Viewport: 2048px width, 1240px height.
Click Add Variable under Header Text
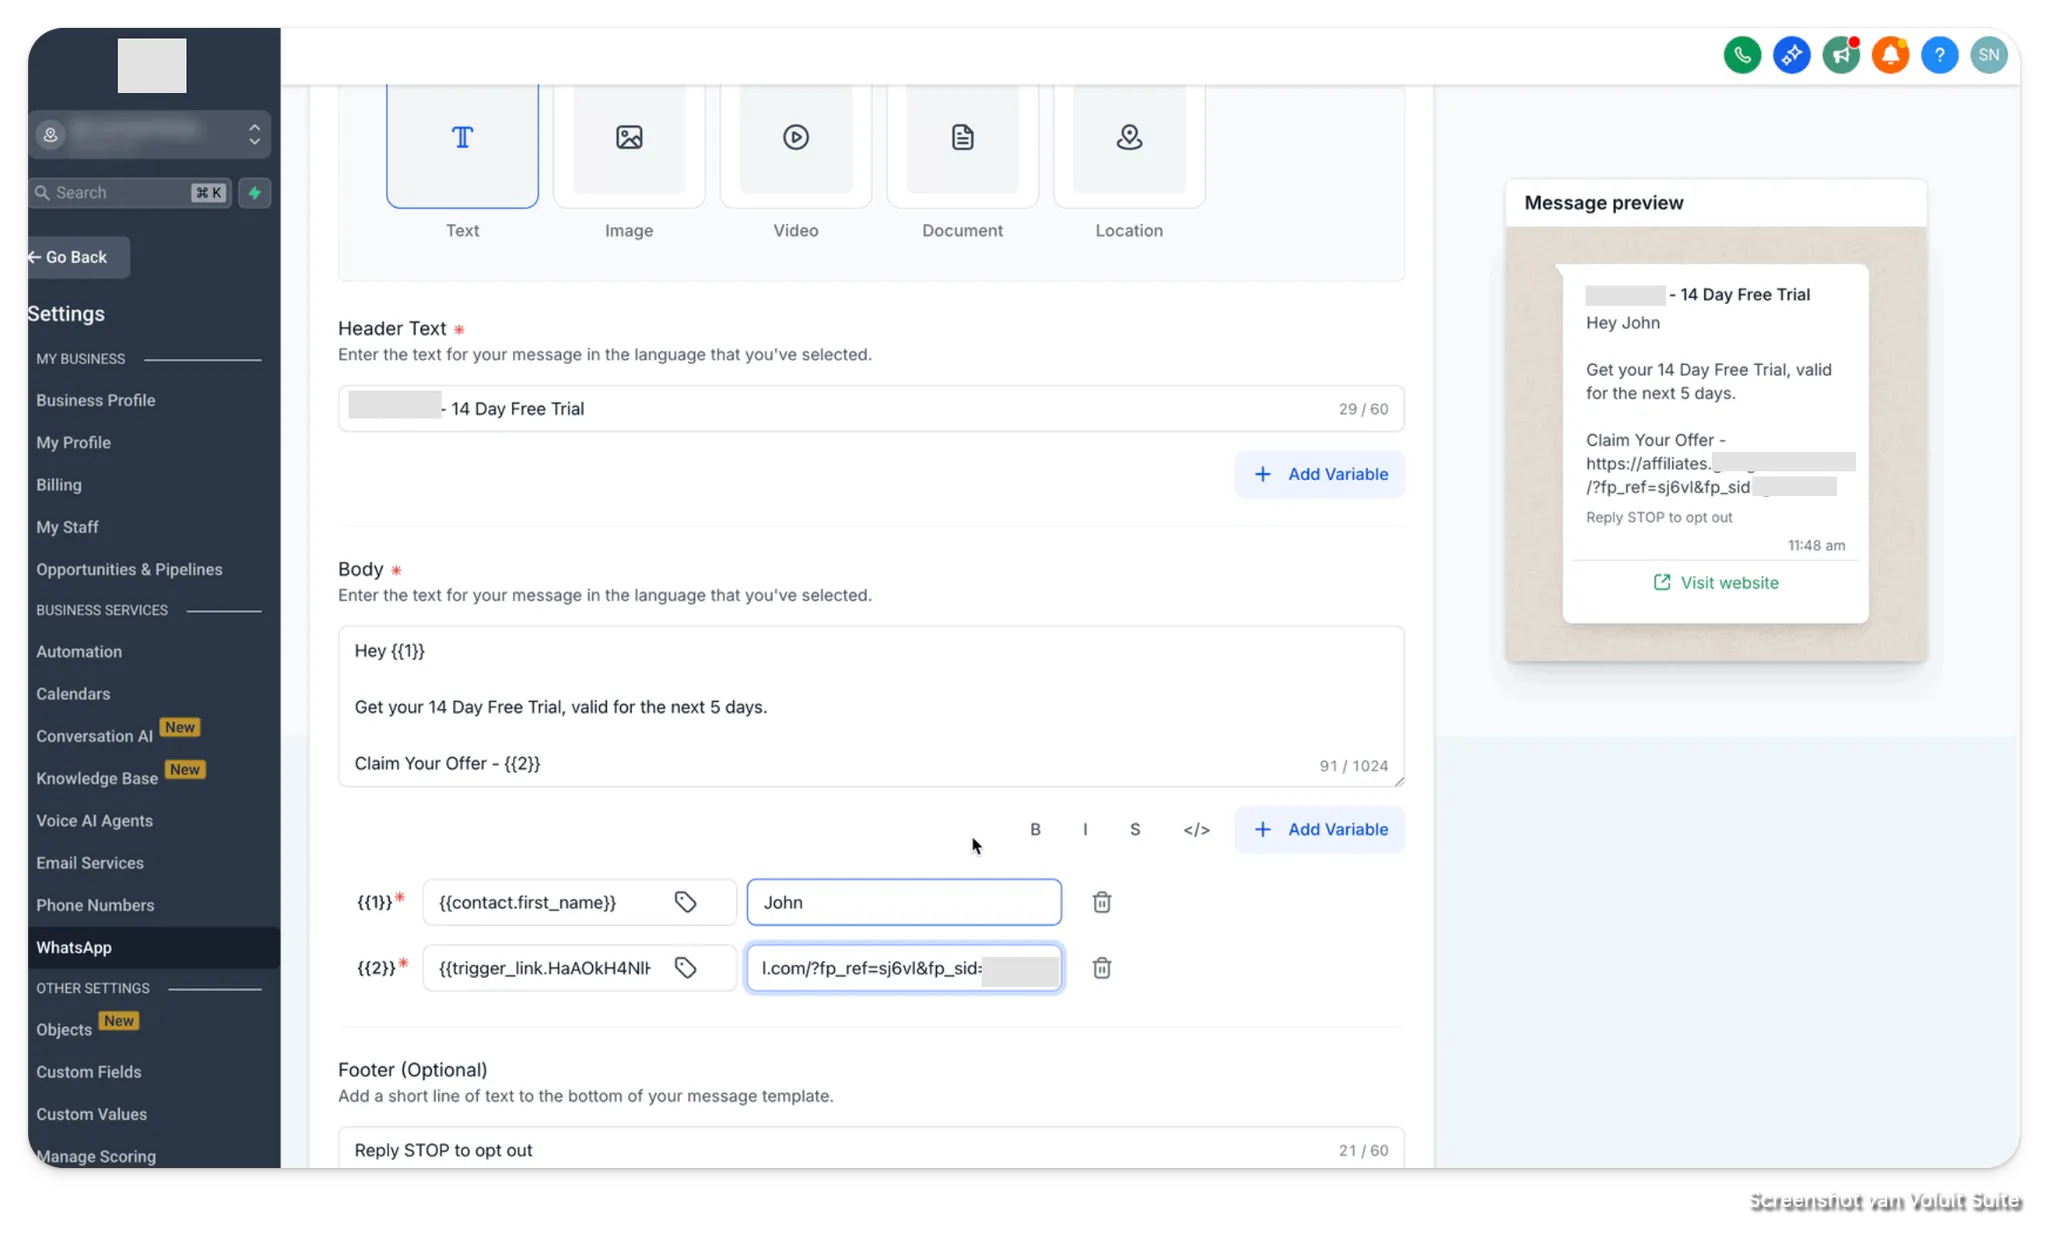[x=1319, y=474]
